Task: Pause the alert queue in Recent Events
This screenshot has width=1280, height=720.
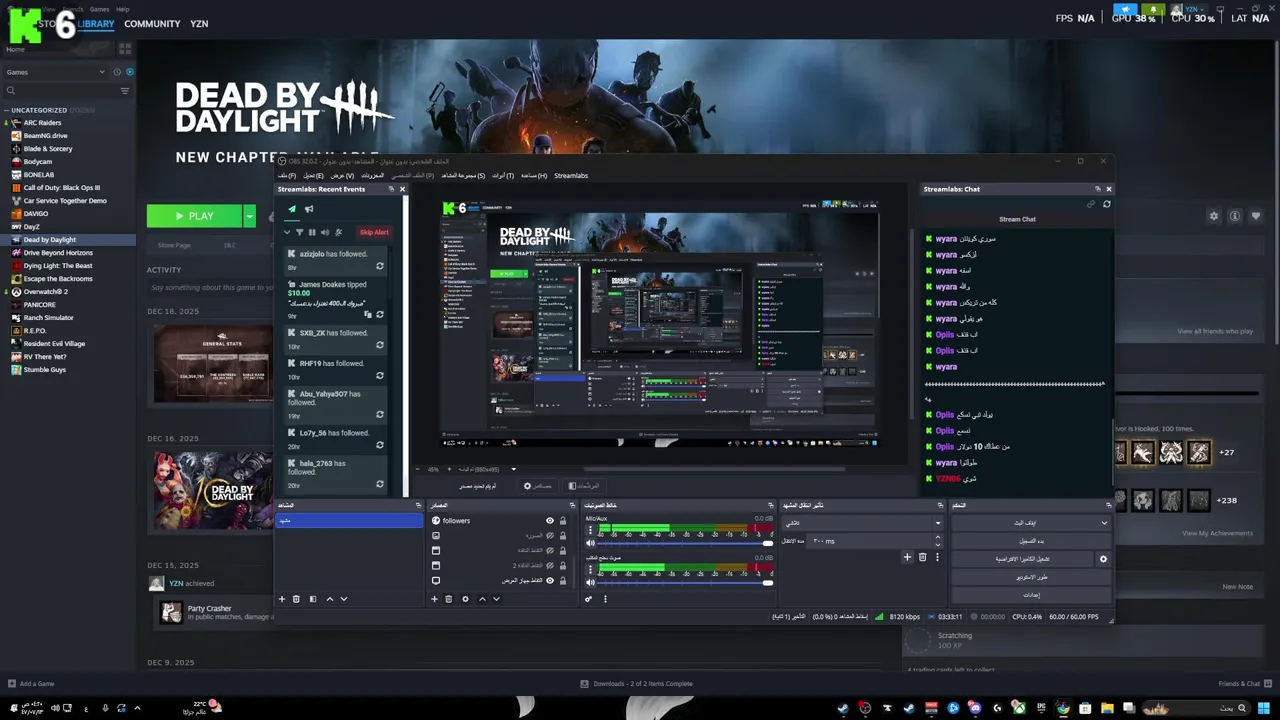Action: click(312, 232)
